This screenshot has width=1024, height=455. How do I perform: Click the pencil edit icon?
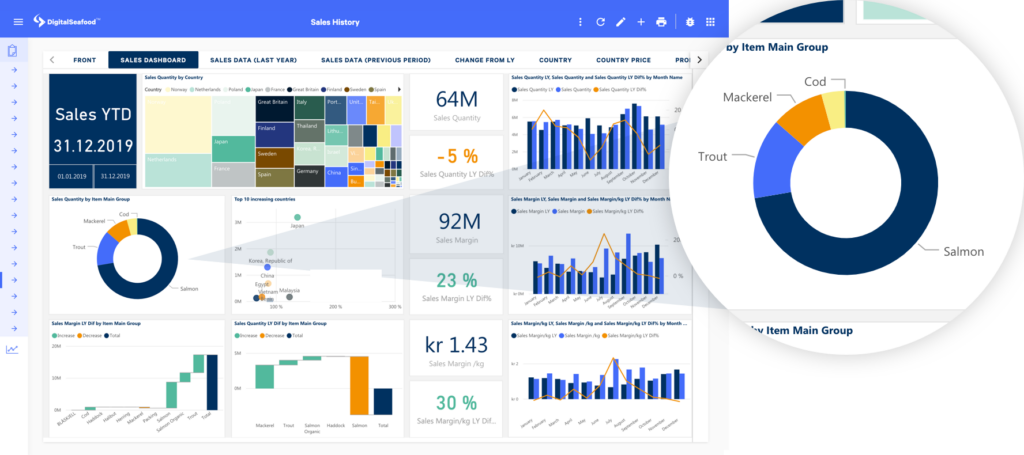[620, 22]
